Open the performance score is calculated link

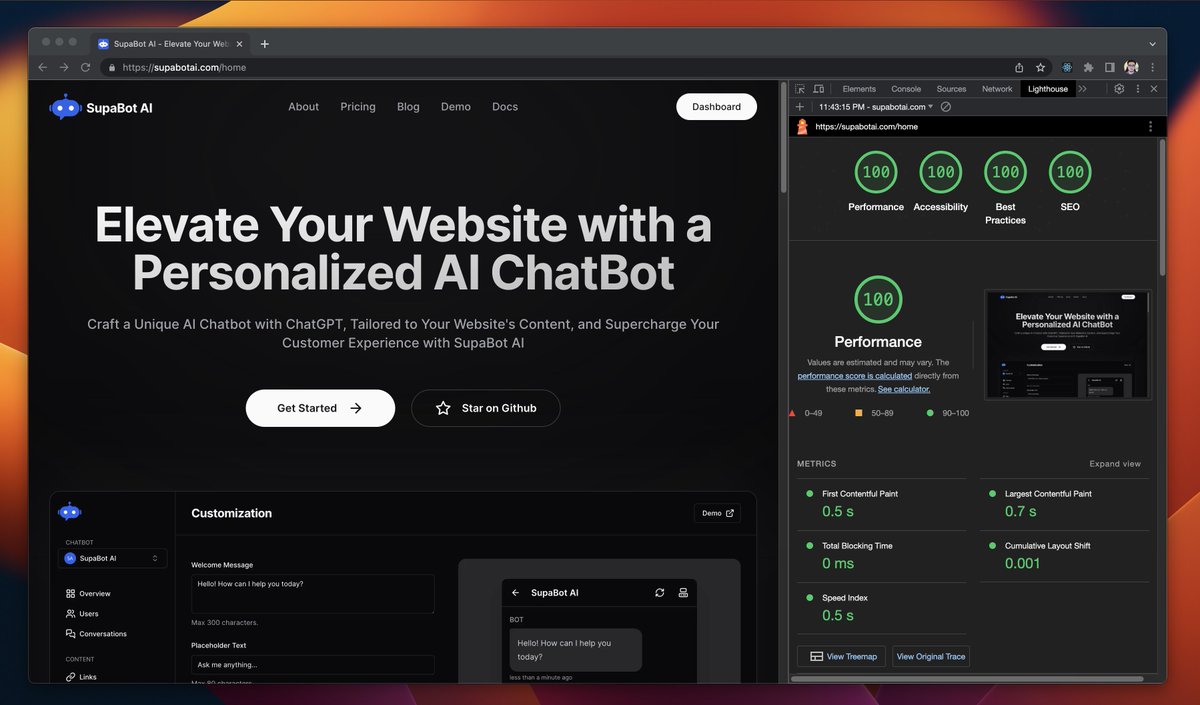click(854, 376)
